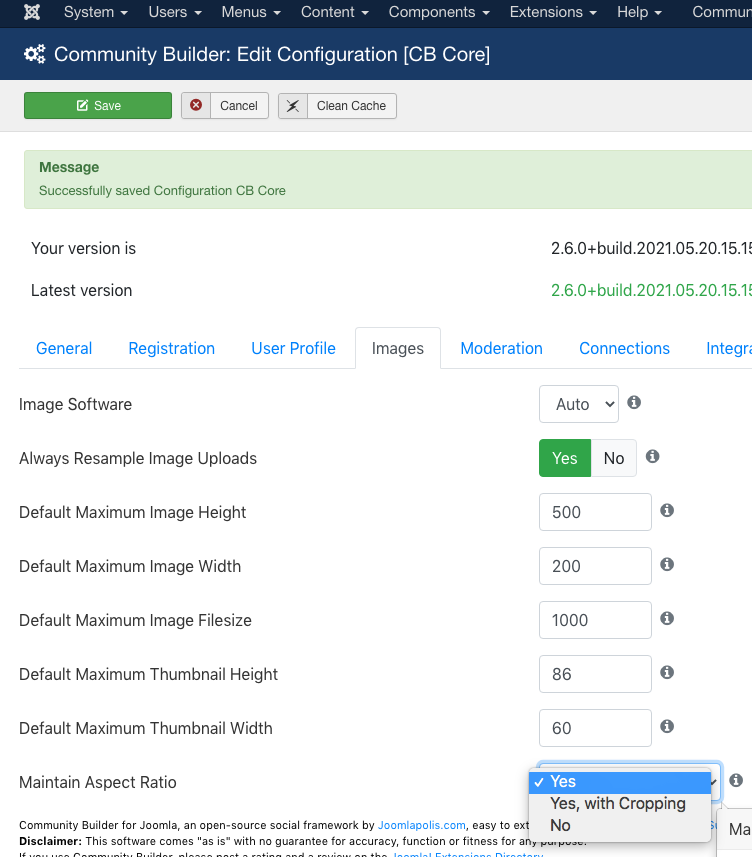
Task: Edit the Default Maximum Thumbnail Height field
Action: pos(595,674)
